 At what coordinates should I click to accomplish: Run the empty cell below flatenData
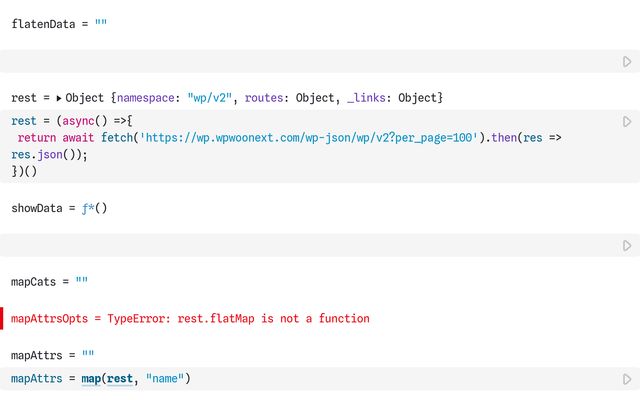point(627,62)
